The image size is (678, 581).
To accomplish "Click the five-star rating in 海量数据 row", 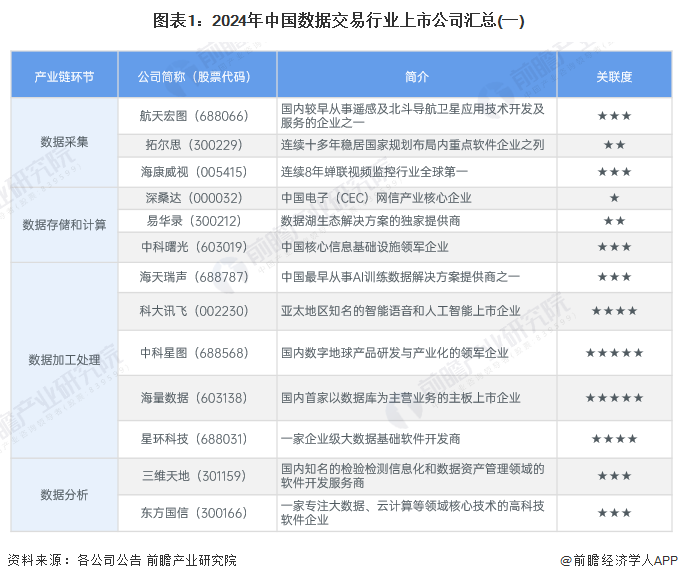I will [614, 398].
